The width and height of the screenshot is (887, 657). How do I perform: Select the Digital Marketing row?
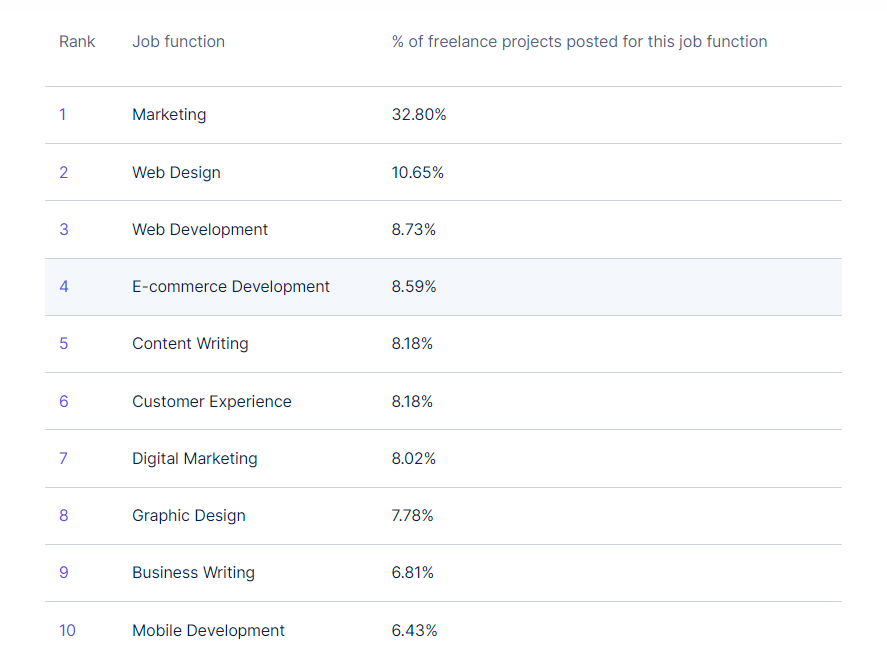coord(444,459)
